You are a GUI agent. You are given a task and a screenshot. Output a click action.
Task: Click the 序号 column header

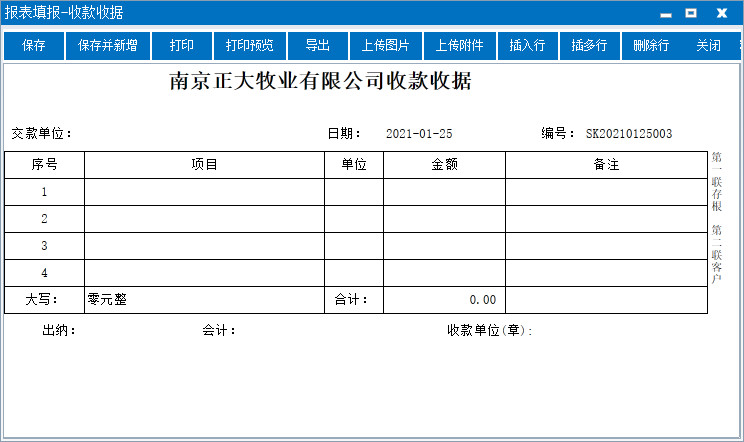pyautogui.click(x=45, y=165)
